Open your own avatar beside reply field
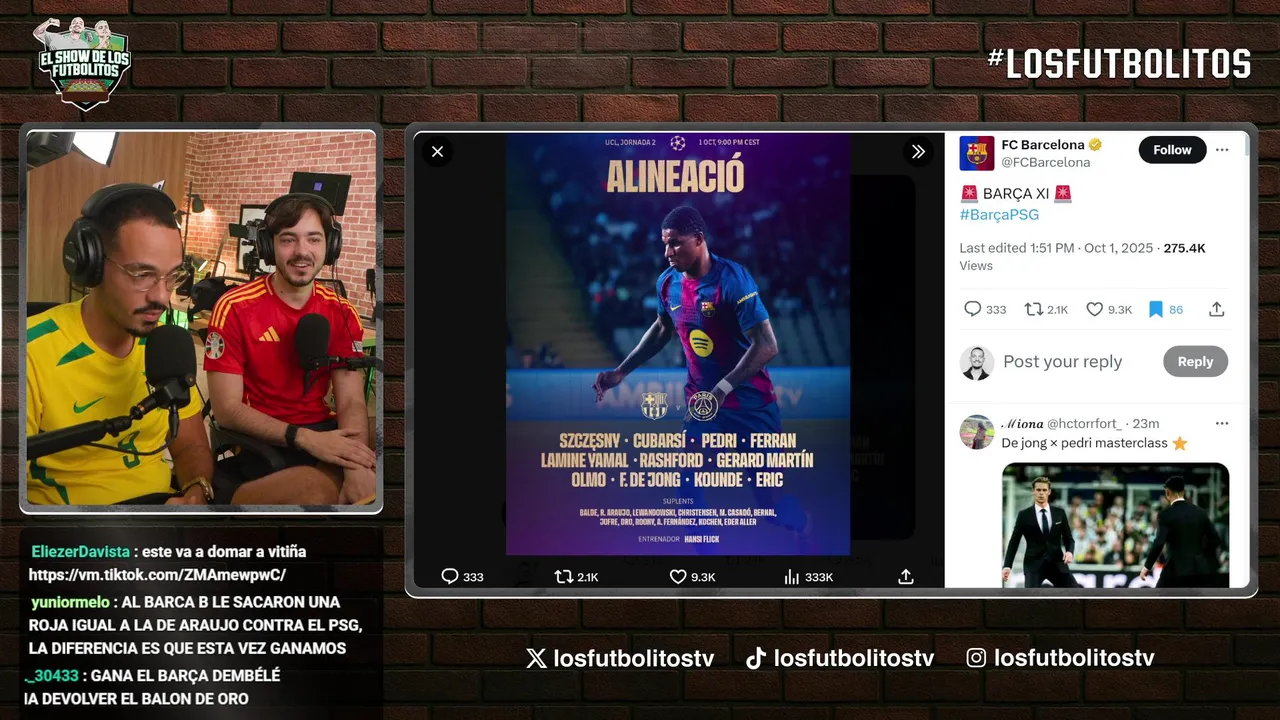Image resolution: width=1280 pixels, height=720 pixels. point(976,362)
